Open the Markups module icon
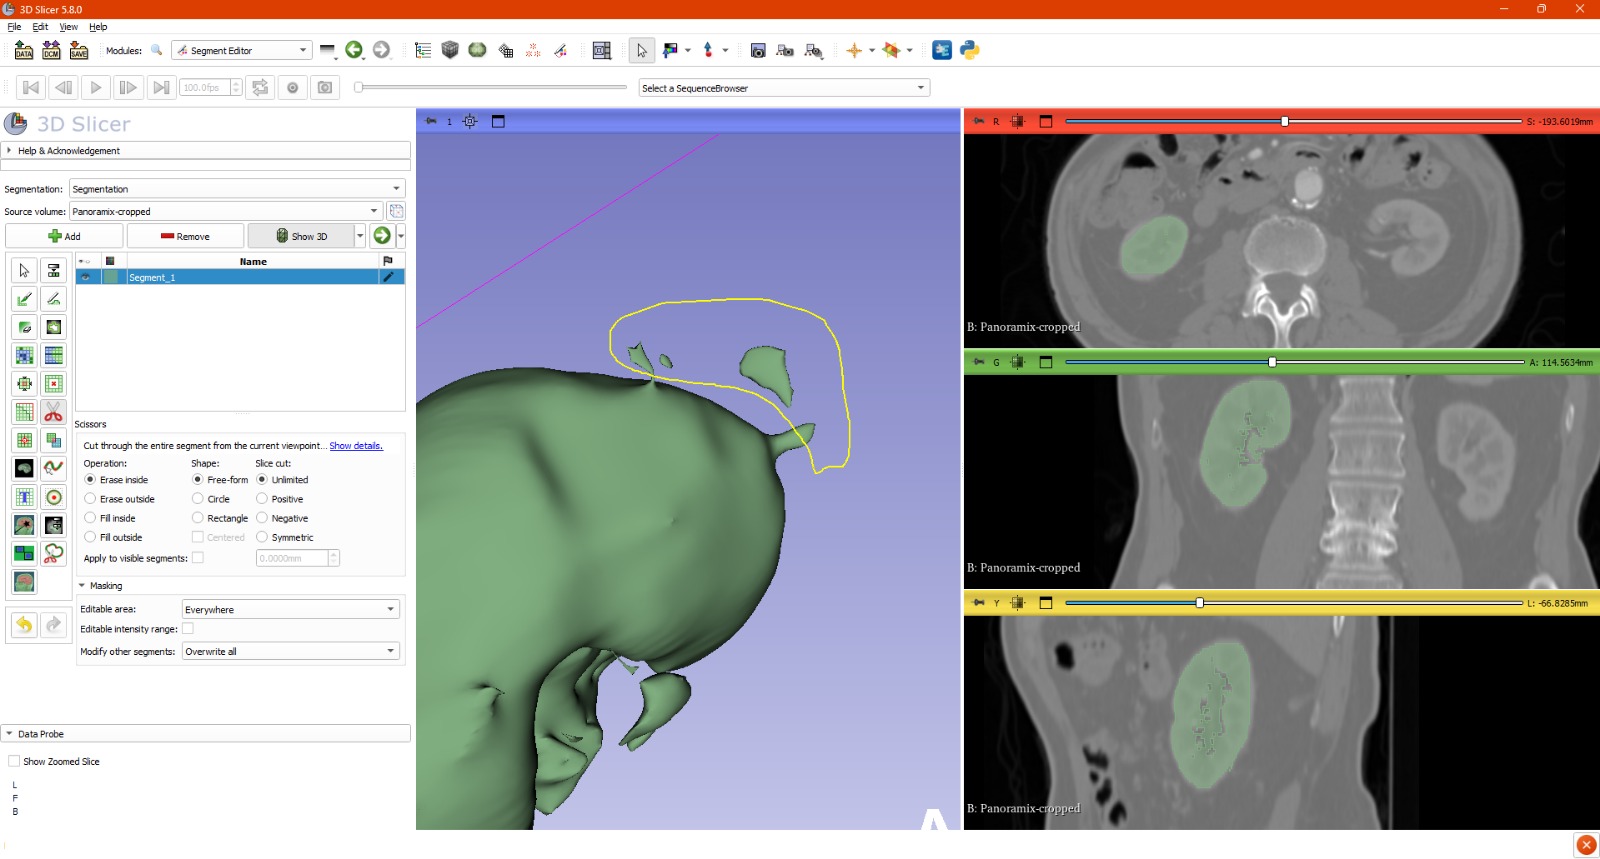 tap(533, 50)
